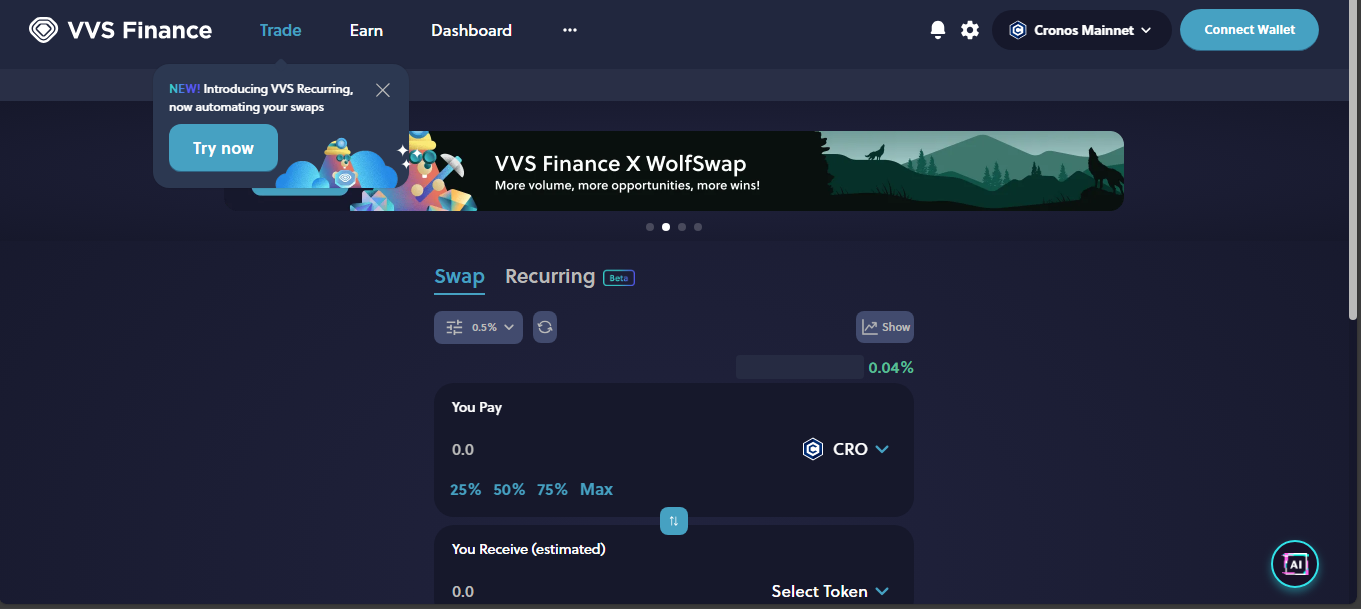Open the CRO token selector
This screenshot has width=1361, height=609.
pos(846,449)
